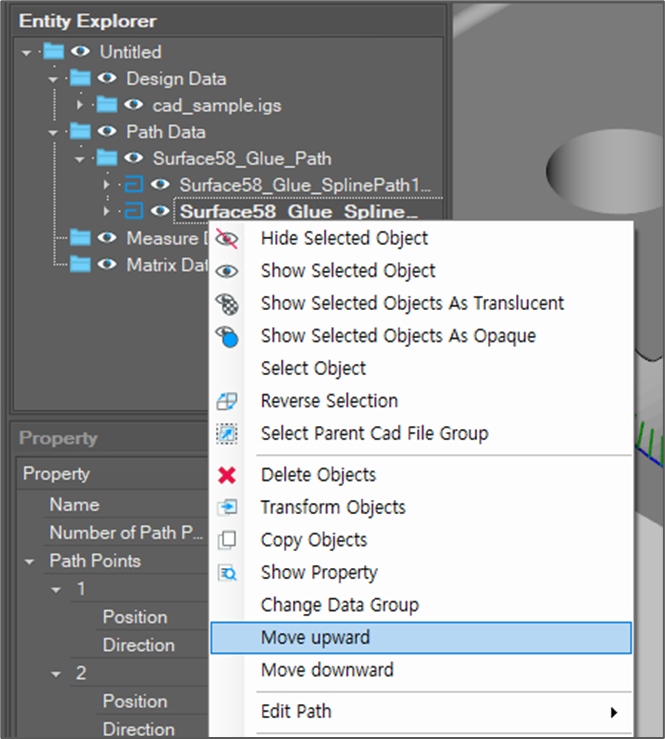This screenshot has height=739, width=665.
Task: Select the Surface58_Glue_Path folder in tree
Action: pyautogui.click(x=241, y=158)
